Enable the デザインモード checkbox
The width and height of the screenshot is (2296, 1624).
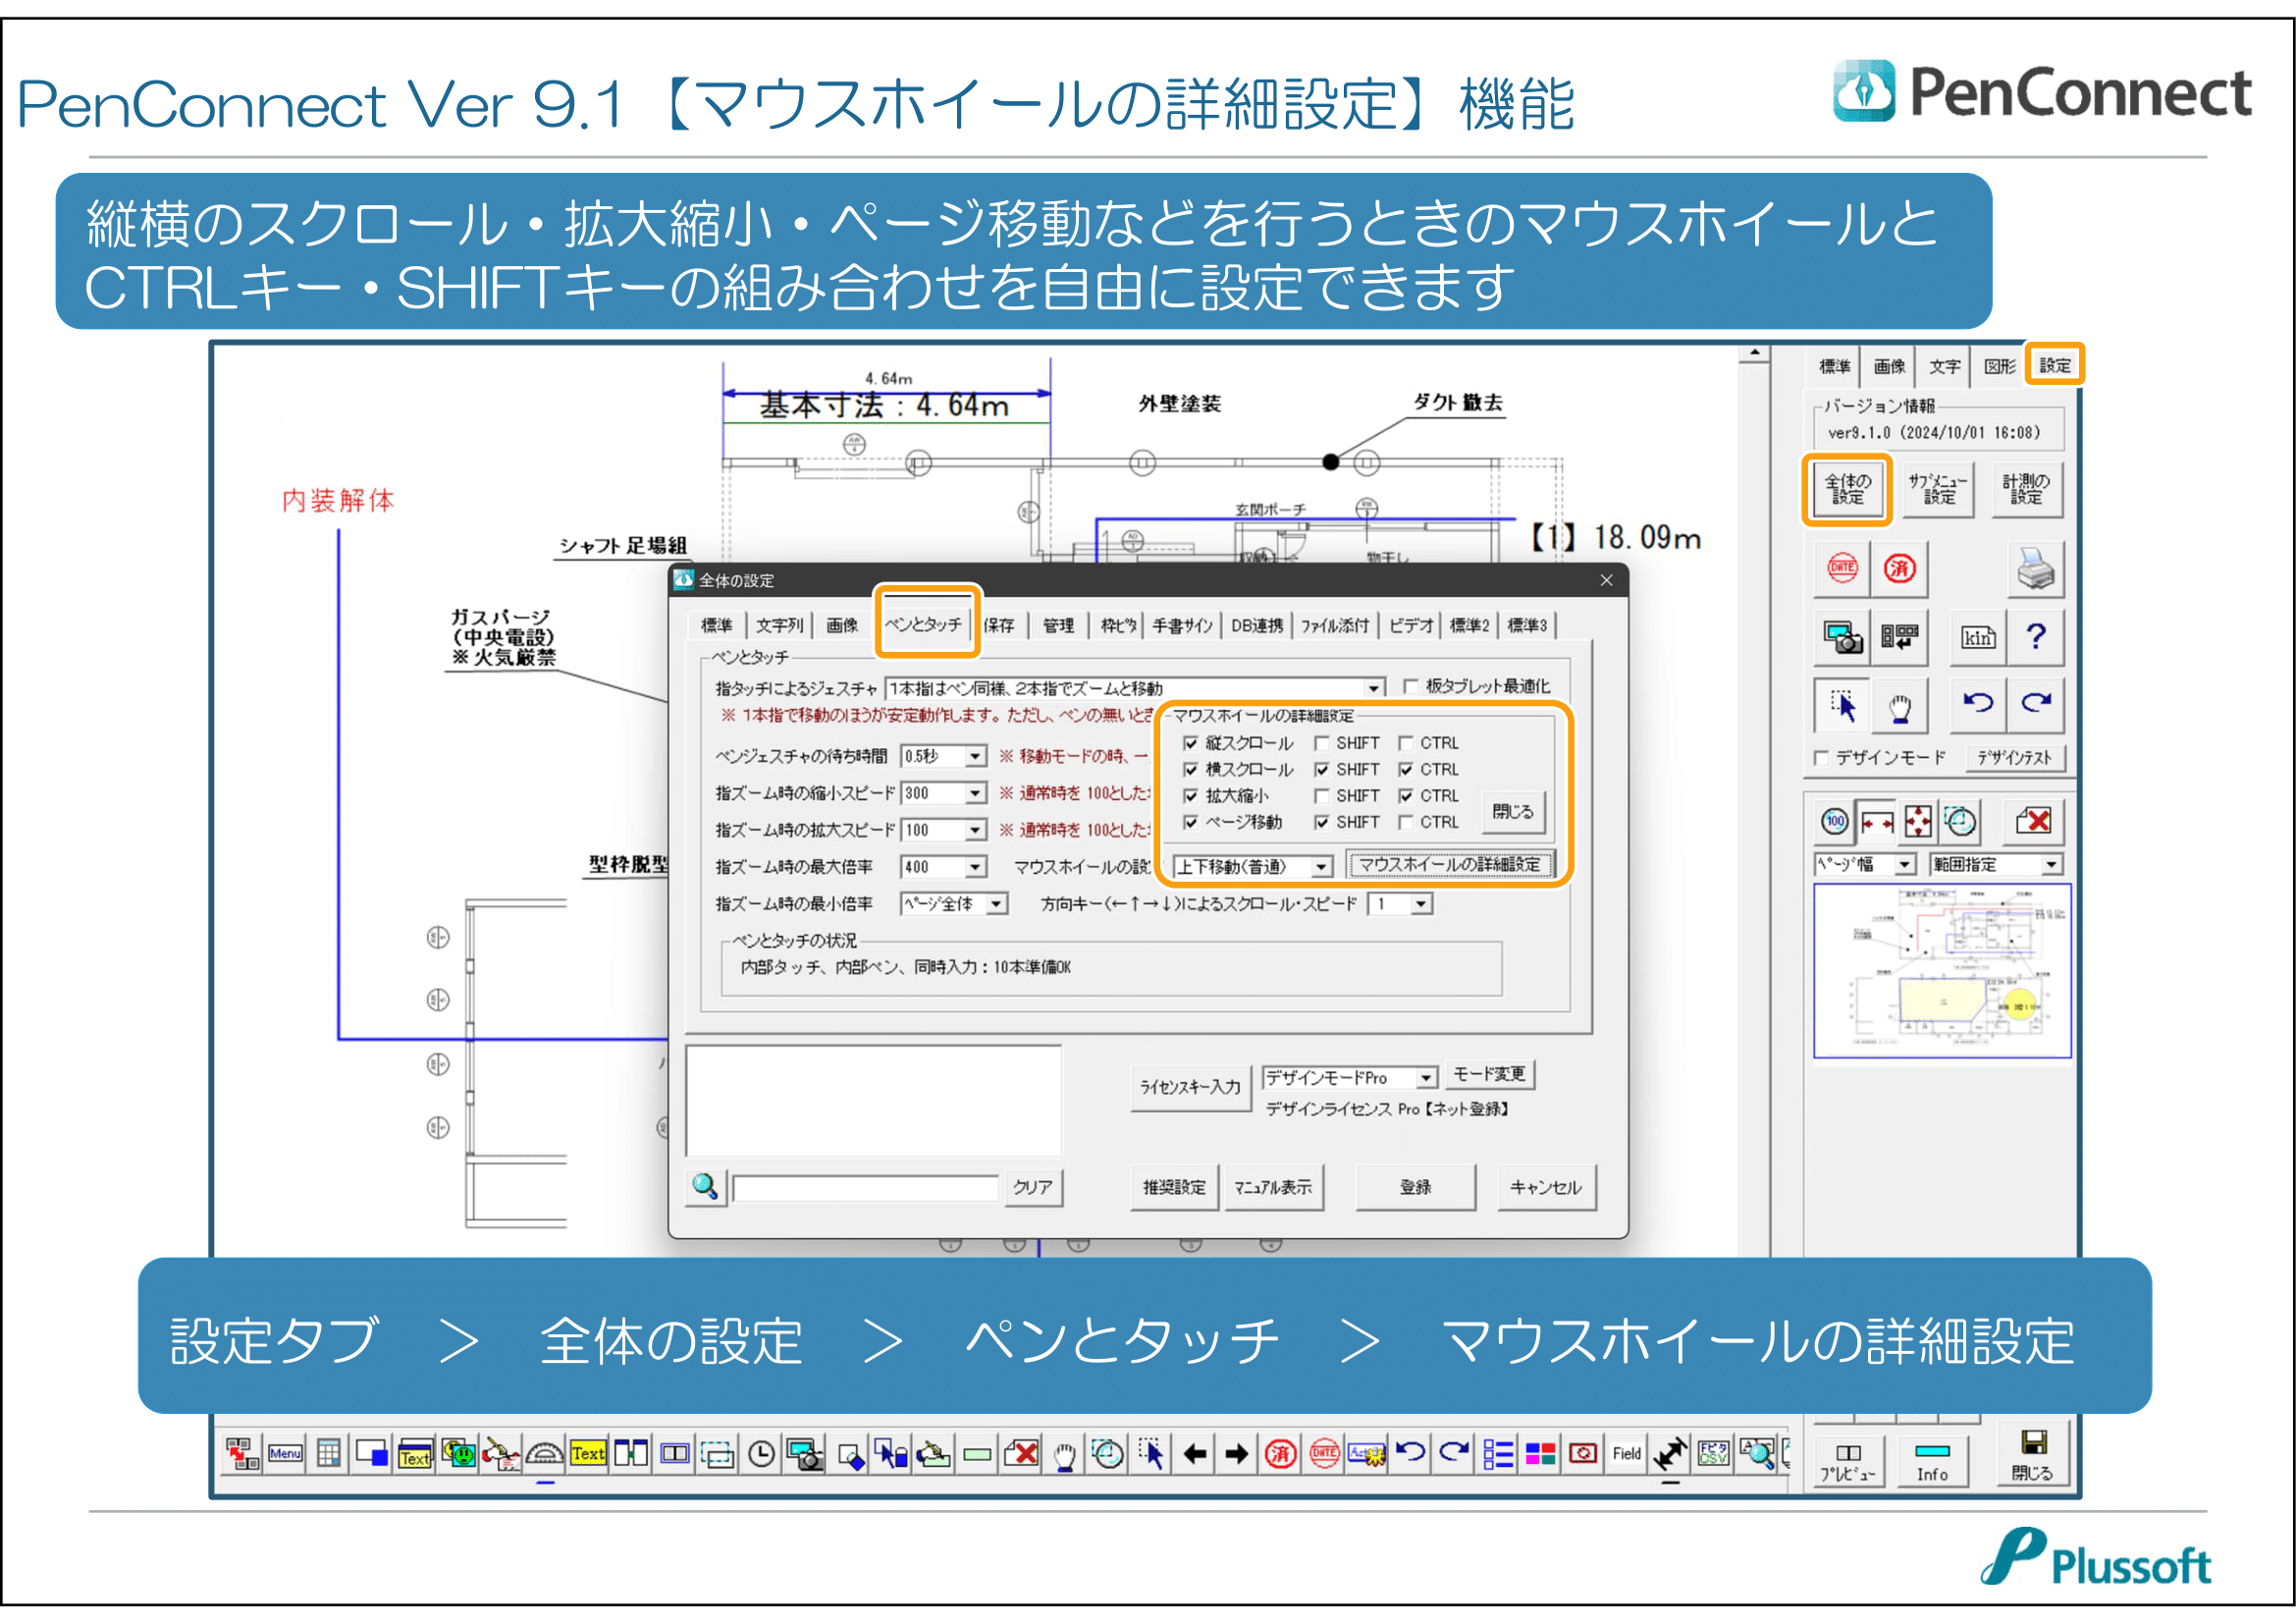1821,758
